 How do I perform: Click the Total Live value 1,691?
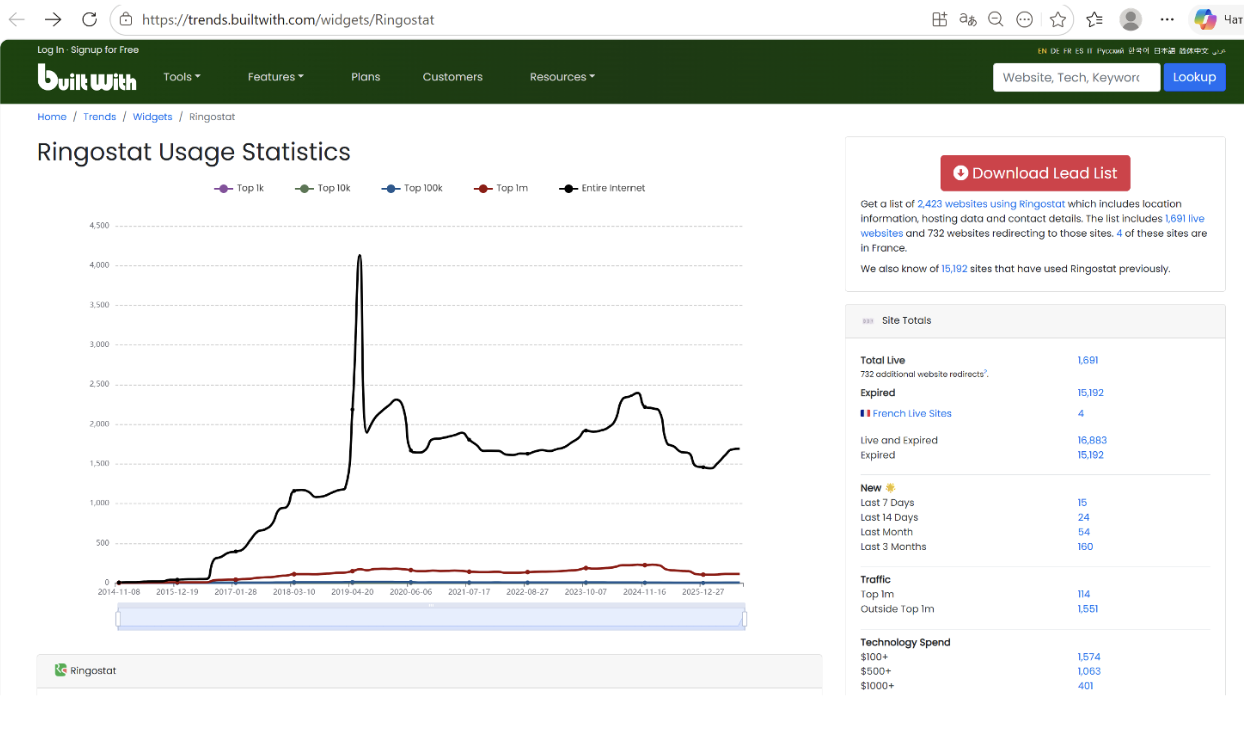[1087, 360]
